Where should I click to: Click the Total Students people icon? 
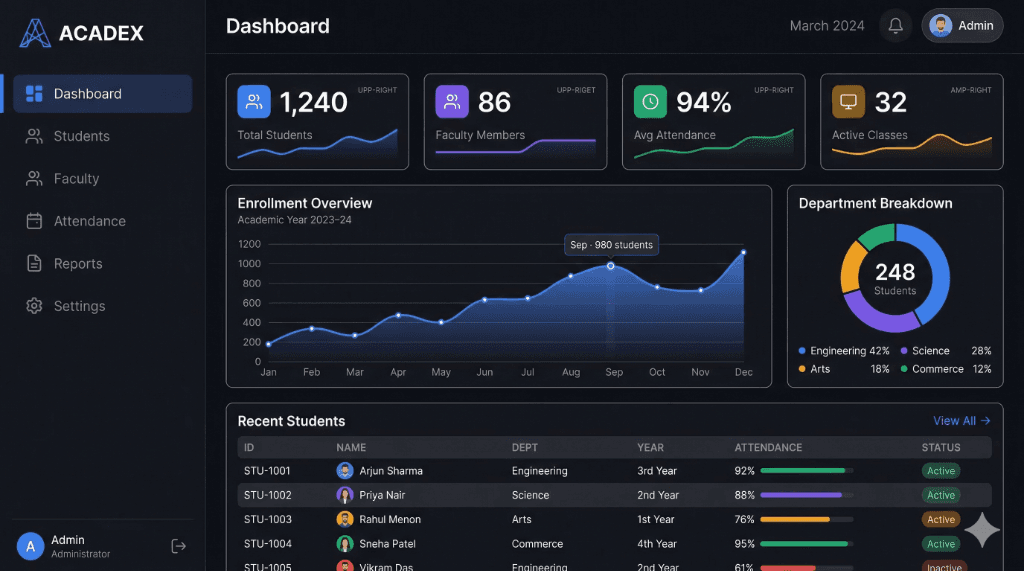pyautogui.click(x=254, y=101)
